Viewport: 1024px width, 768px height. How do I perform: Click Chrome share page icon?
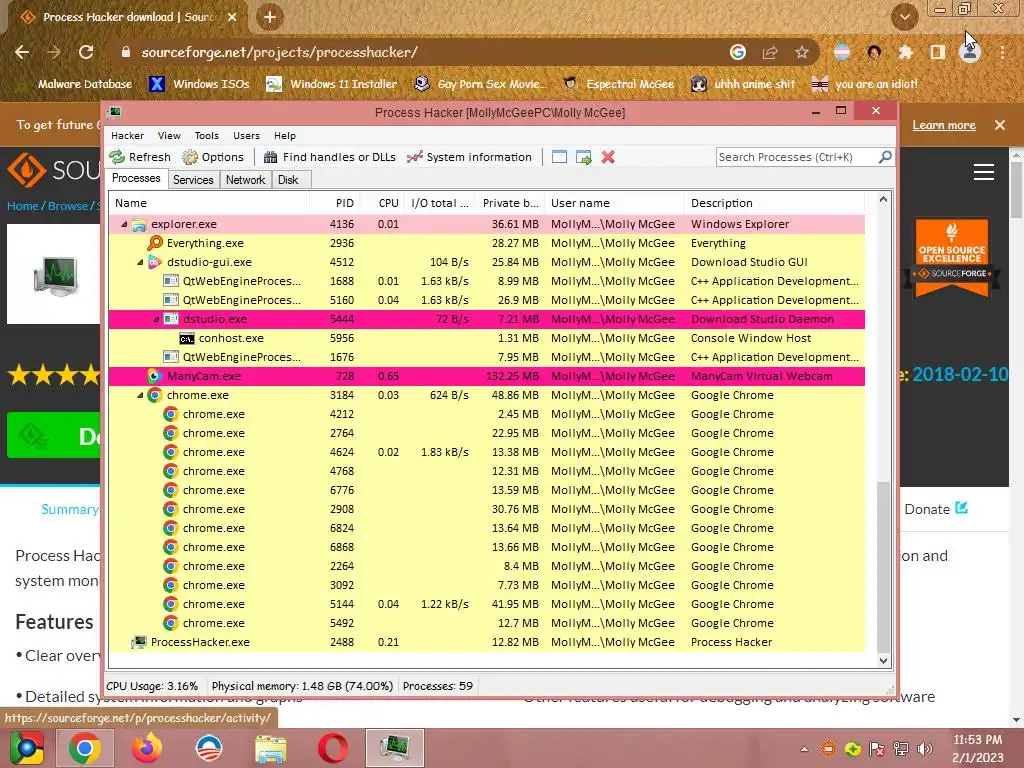pos(770,52)
